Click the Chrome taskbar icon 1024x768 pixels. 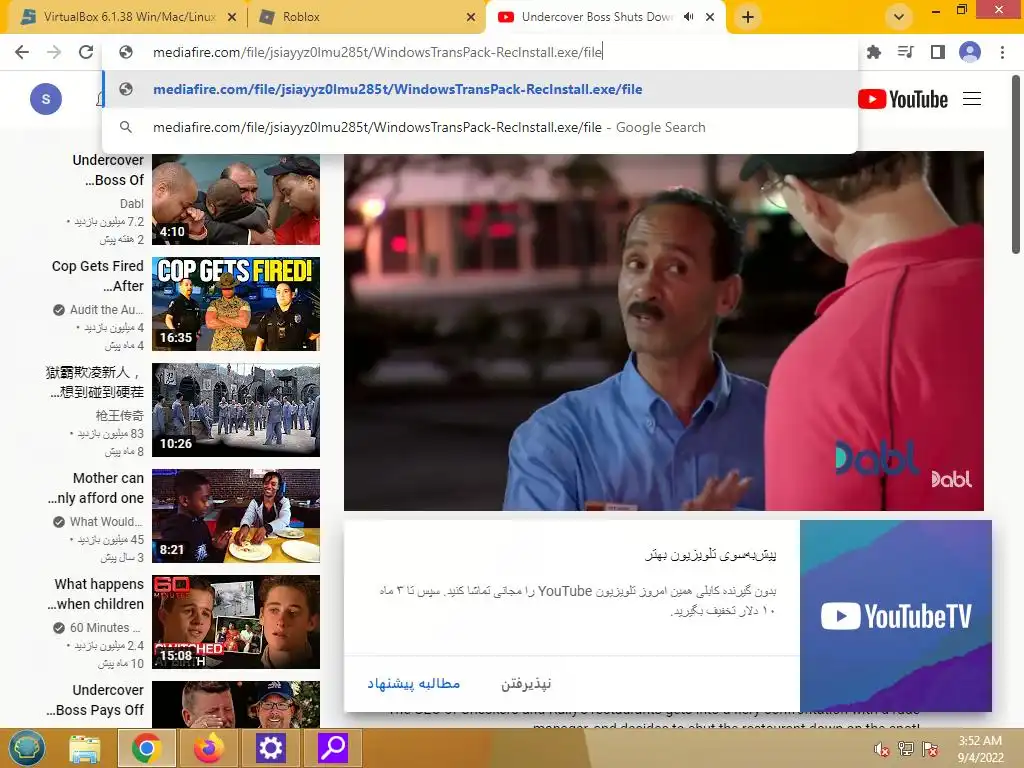click(146, 748)
